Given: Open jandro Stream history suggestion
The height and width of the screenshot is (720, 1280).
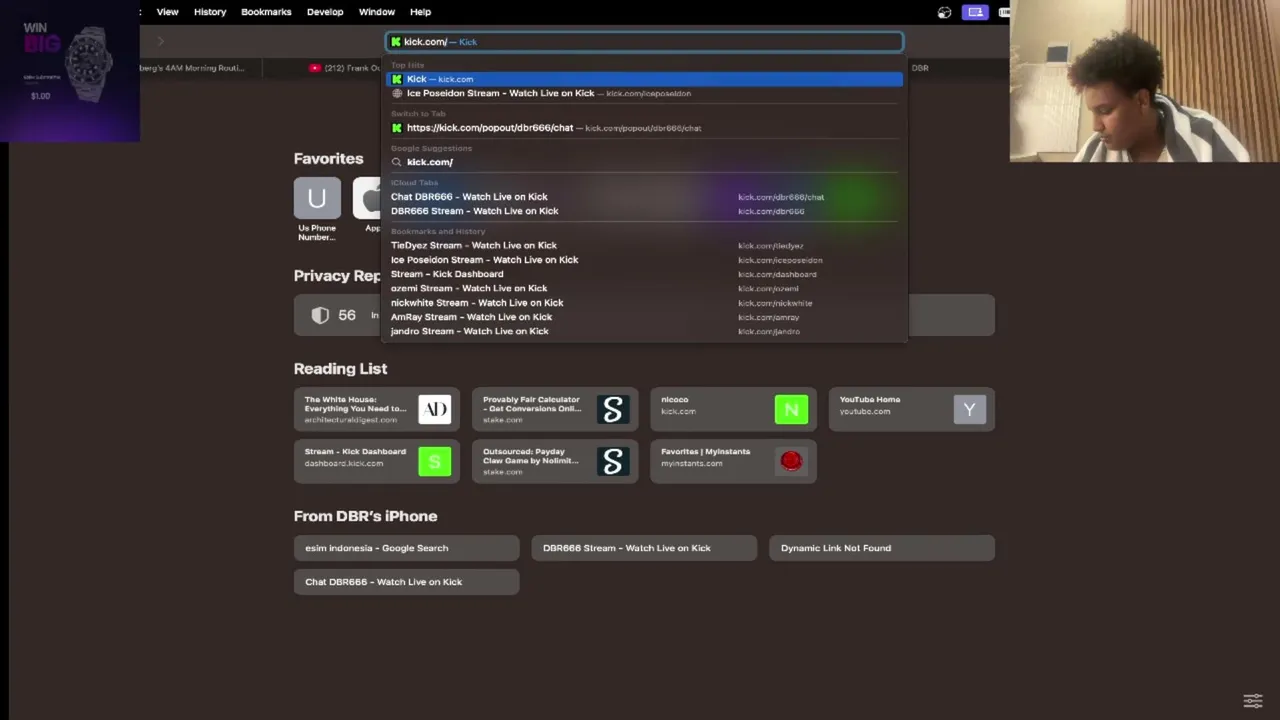Looking at the screenshot, I should click(645, 331).
